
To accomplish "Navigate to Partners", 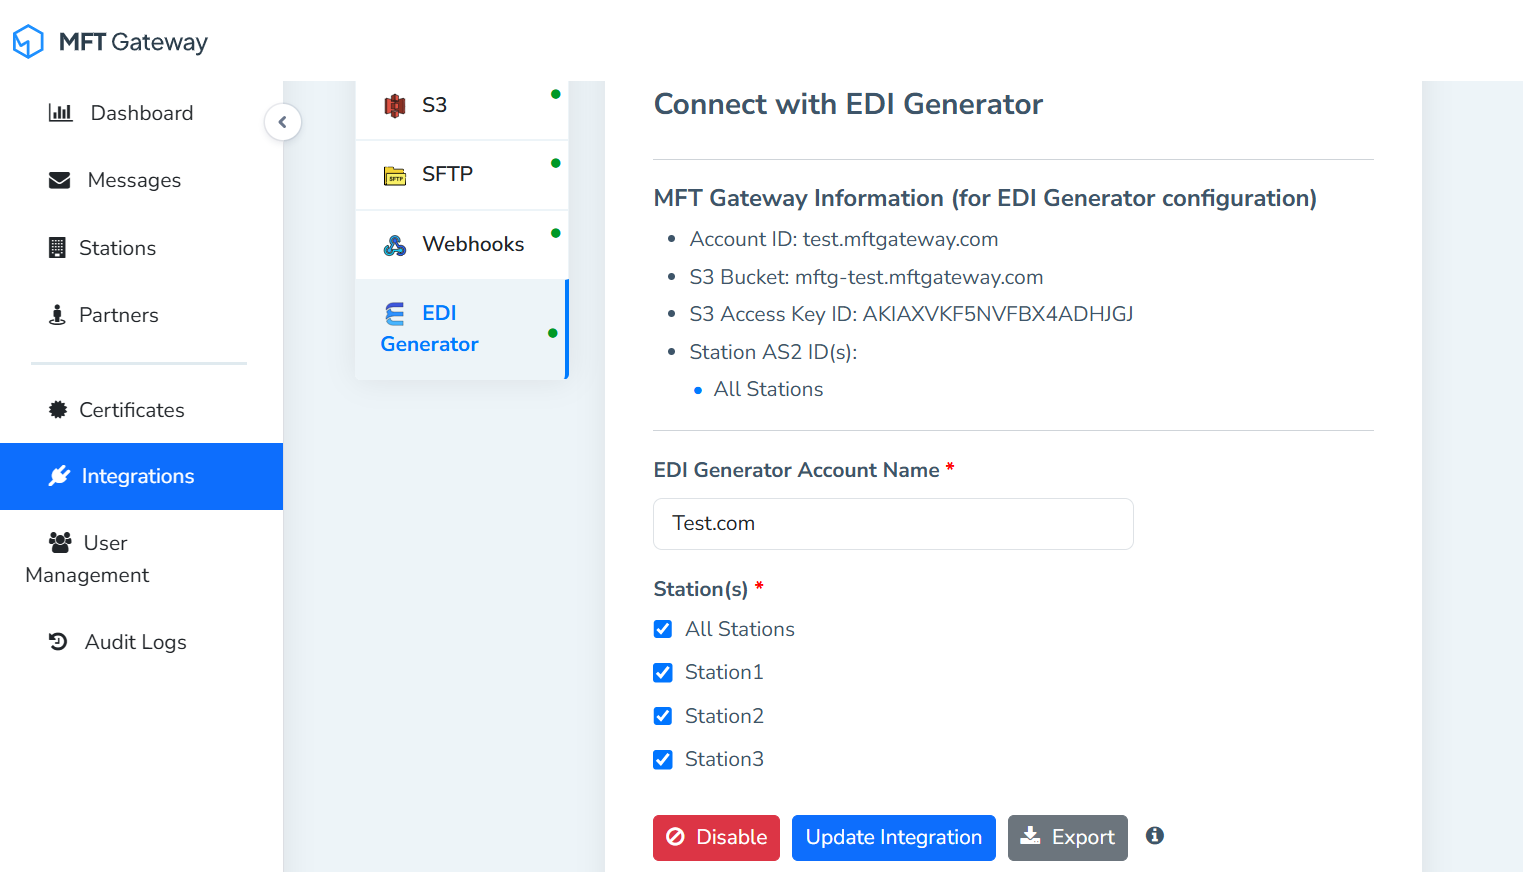I will tap(141, 315).
